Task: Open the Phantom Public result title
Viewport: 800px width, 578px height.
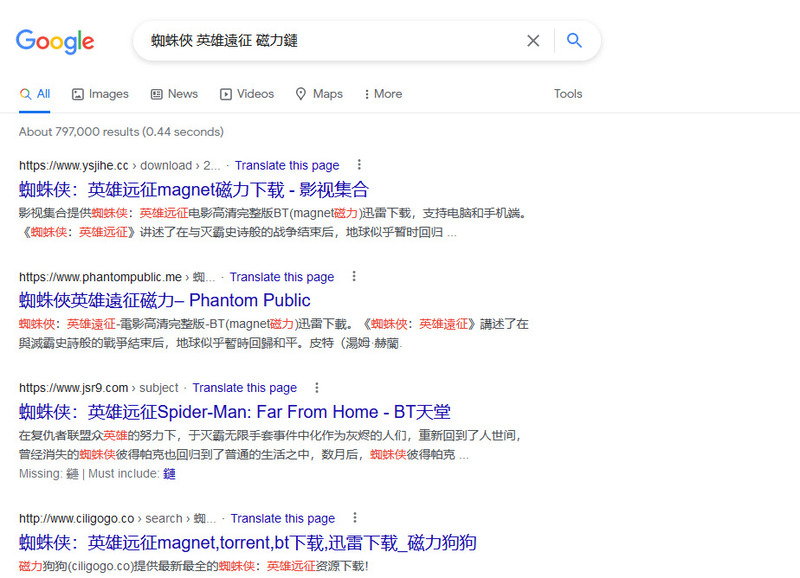Action: click(x=165, y=300)
